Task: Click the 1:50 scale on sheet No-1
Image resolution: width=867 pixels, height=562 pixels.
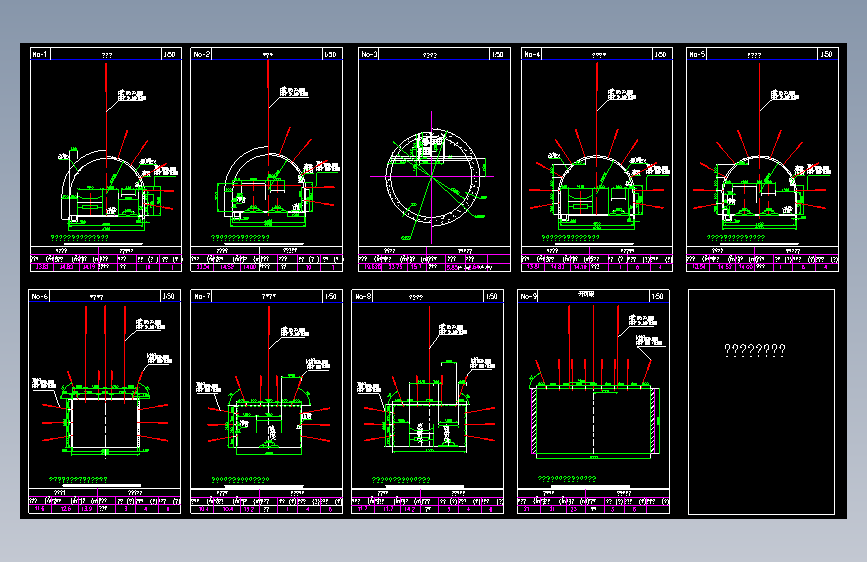Action: (x=170, y=54)
